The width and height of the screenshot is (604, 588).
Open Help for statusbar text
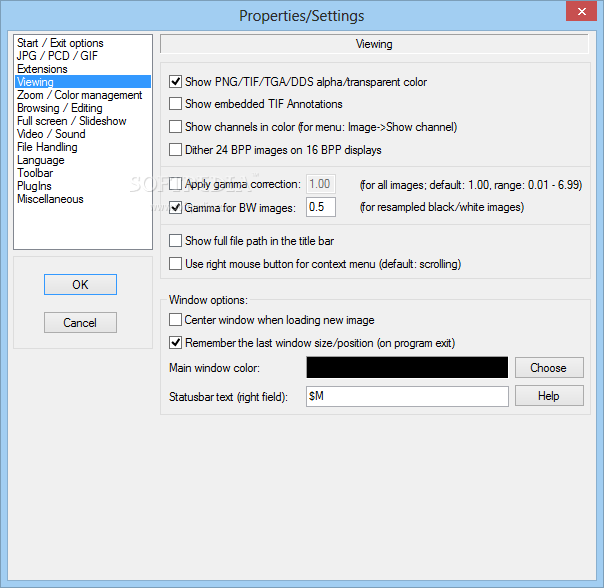tap(549, 396)
